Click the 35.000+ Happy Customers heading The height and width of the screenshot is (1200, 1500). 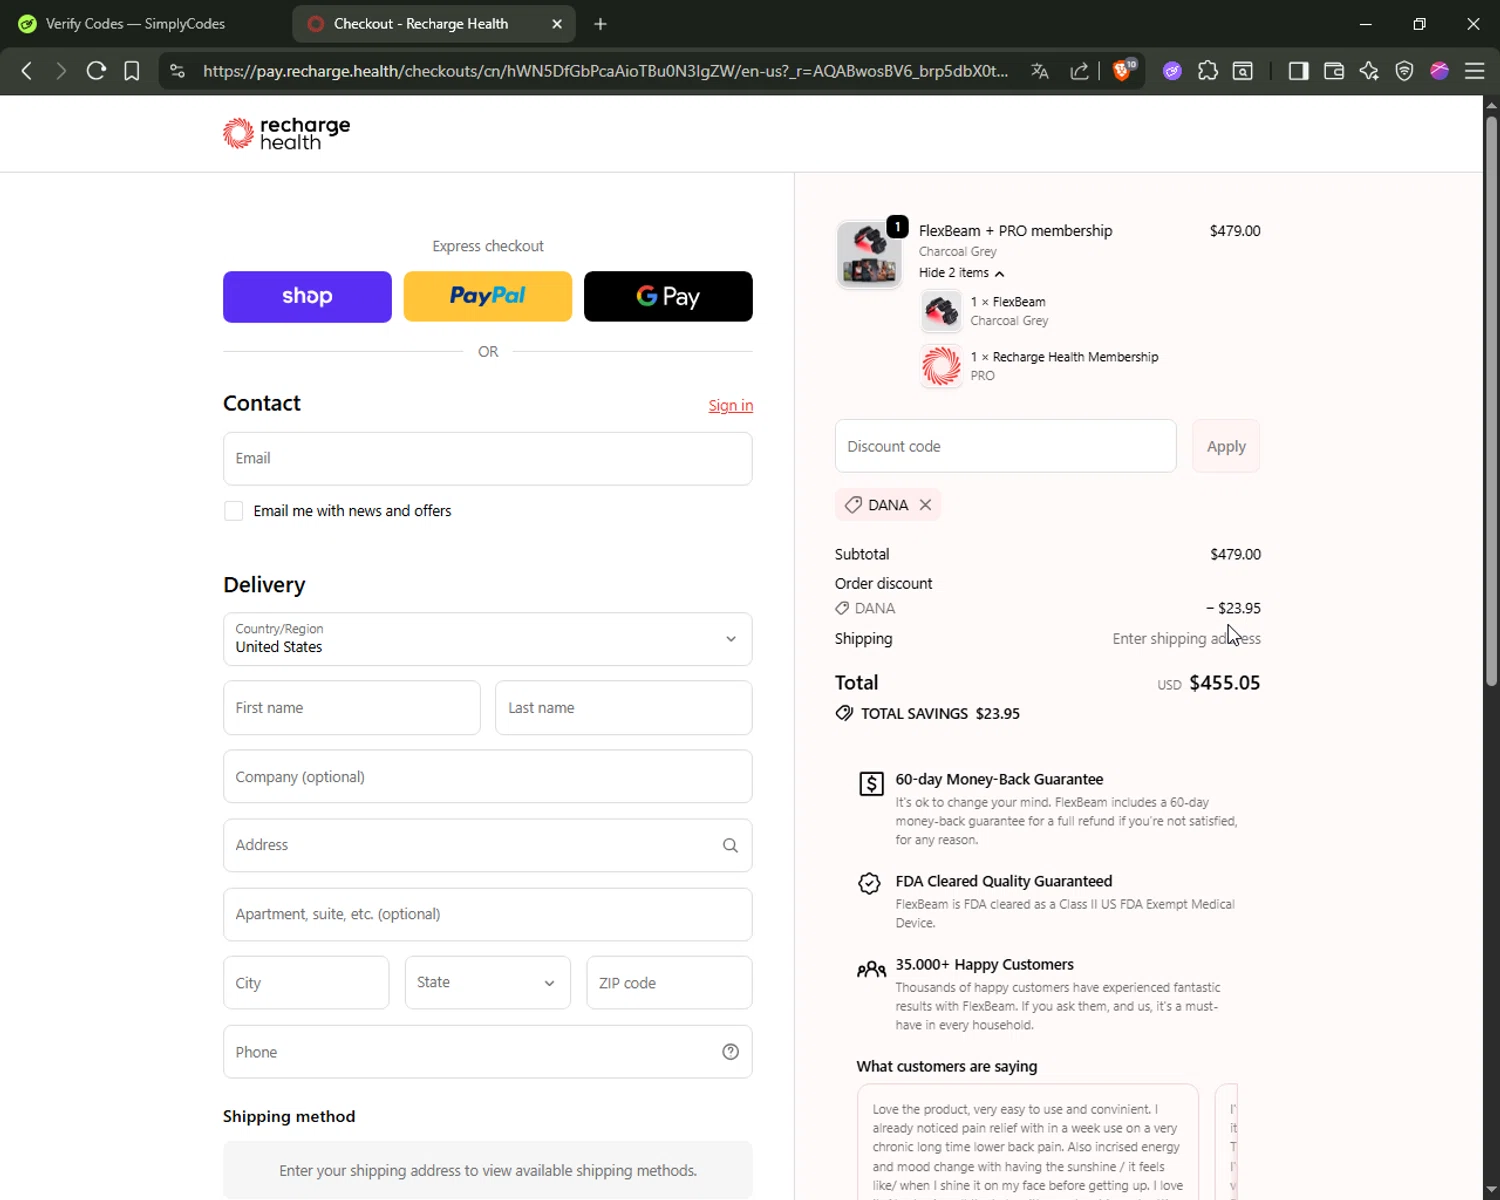[x=984, y=965]
